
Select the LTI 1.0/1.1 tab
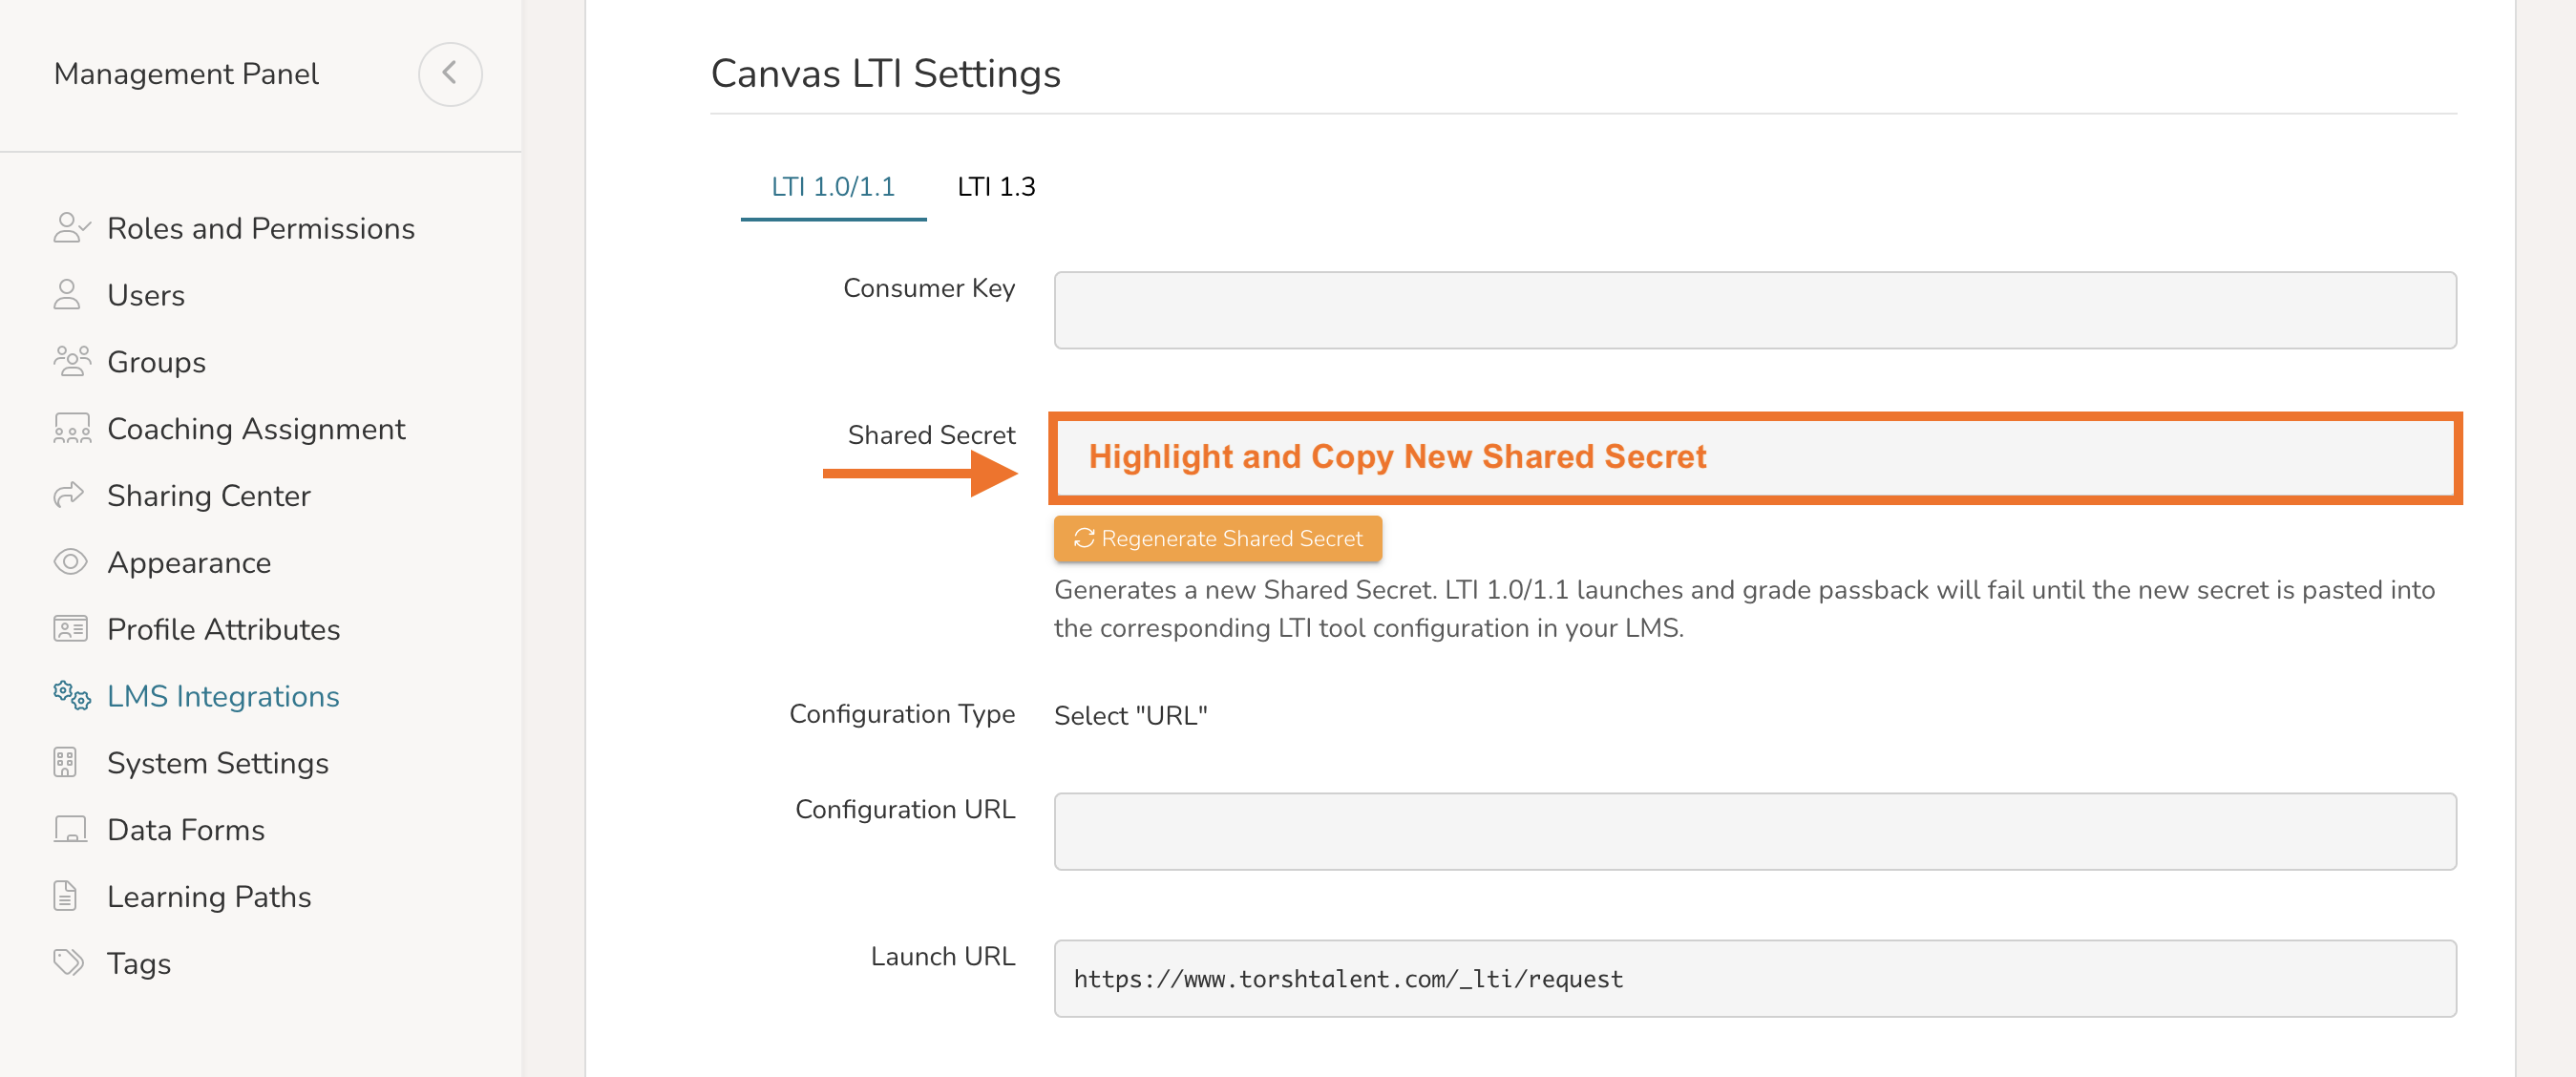click(x=833, y=187)
